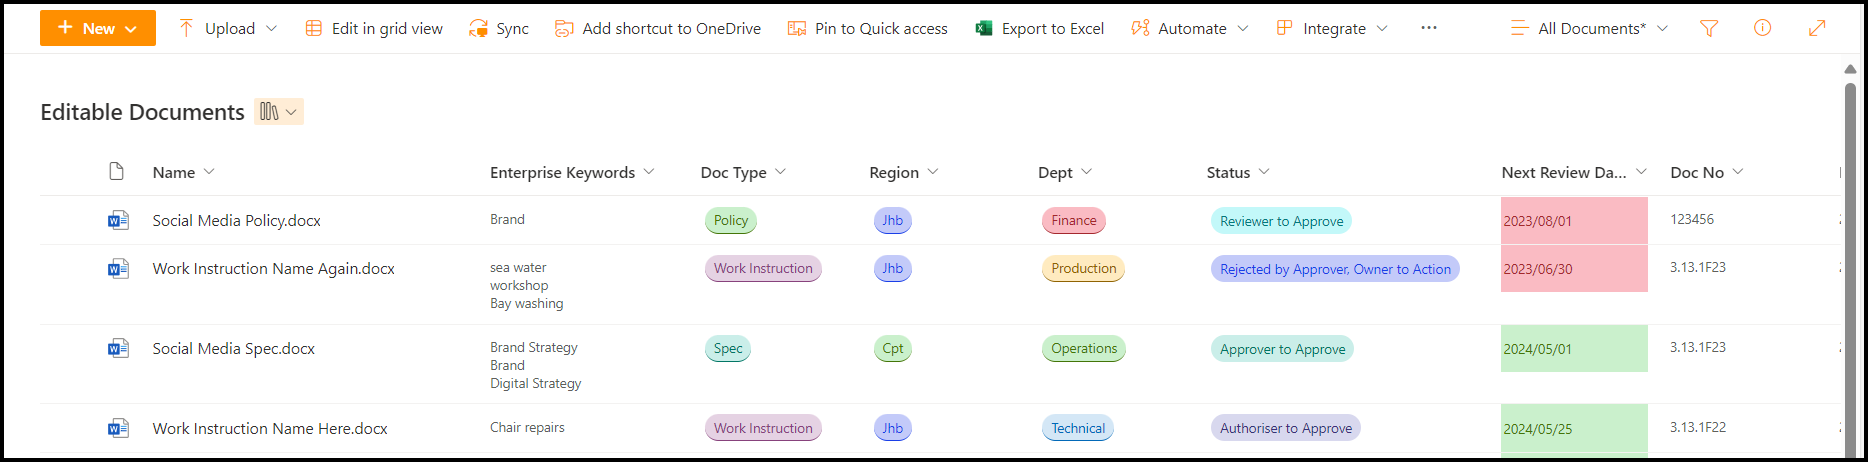Click Pin to Quick access
The height and width of the screenshot is (462, 1868).
point(868,29)
